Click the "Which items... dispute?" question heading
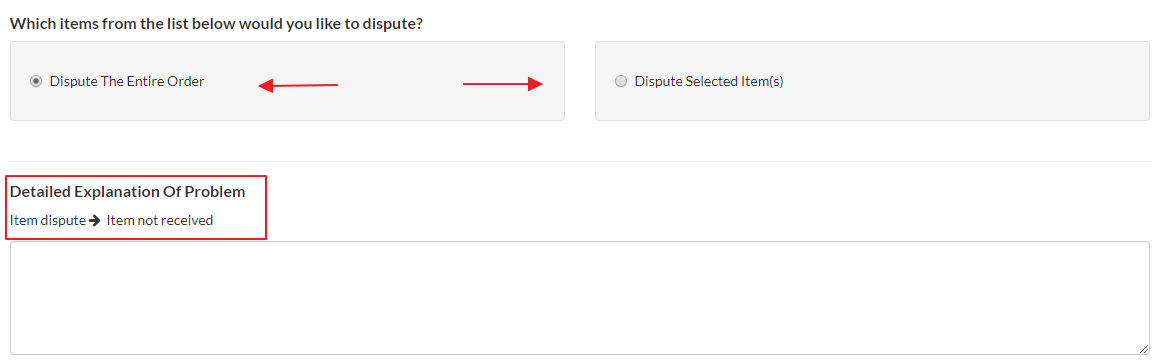This screenshot has height=362, width=1174. 216,24
